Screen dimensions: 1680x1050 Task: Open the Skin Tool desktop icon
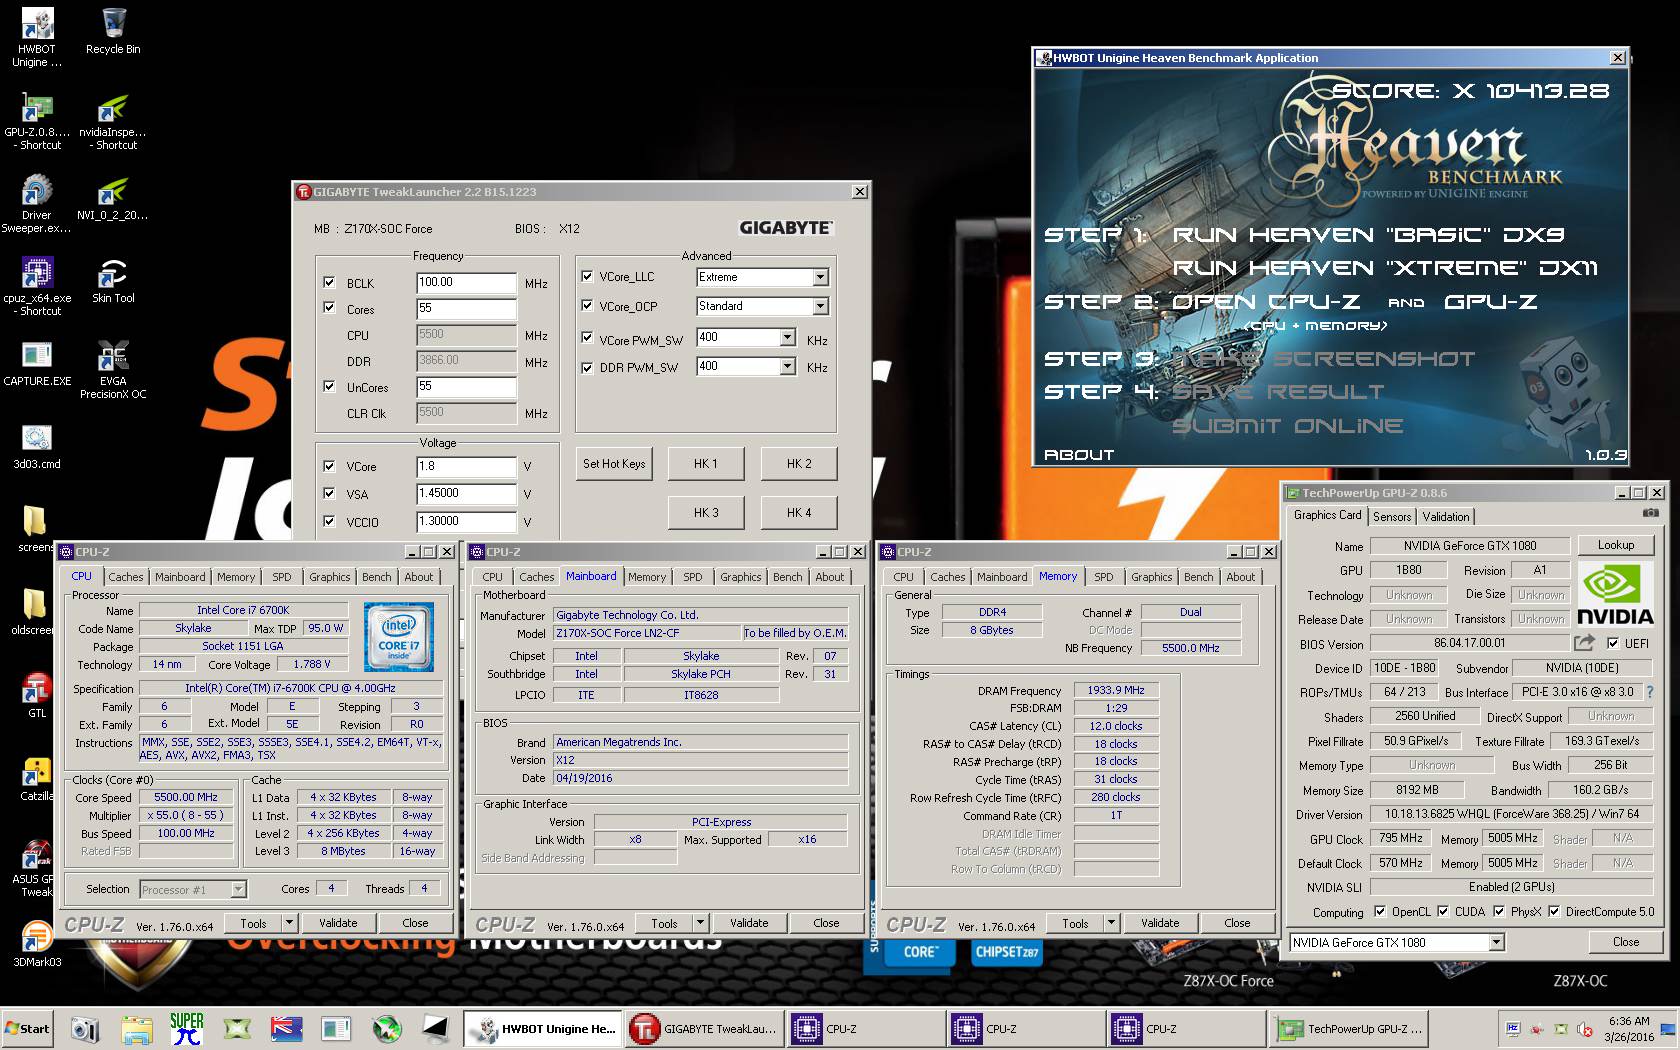pyautogui.click(x=113, y=280)
